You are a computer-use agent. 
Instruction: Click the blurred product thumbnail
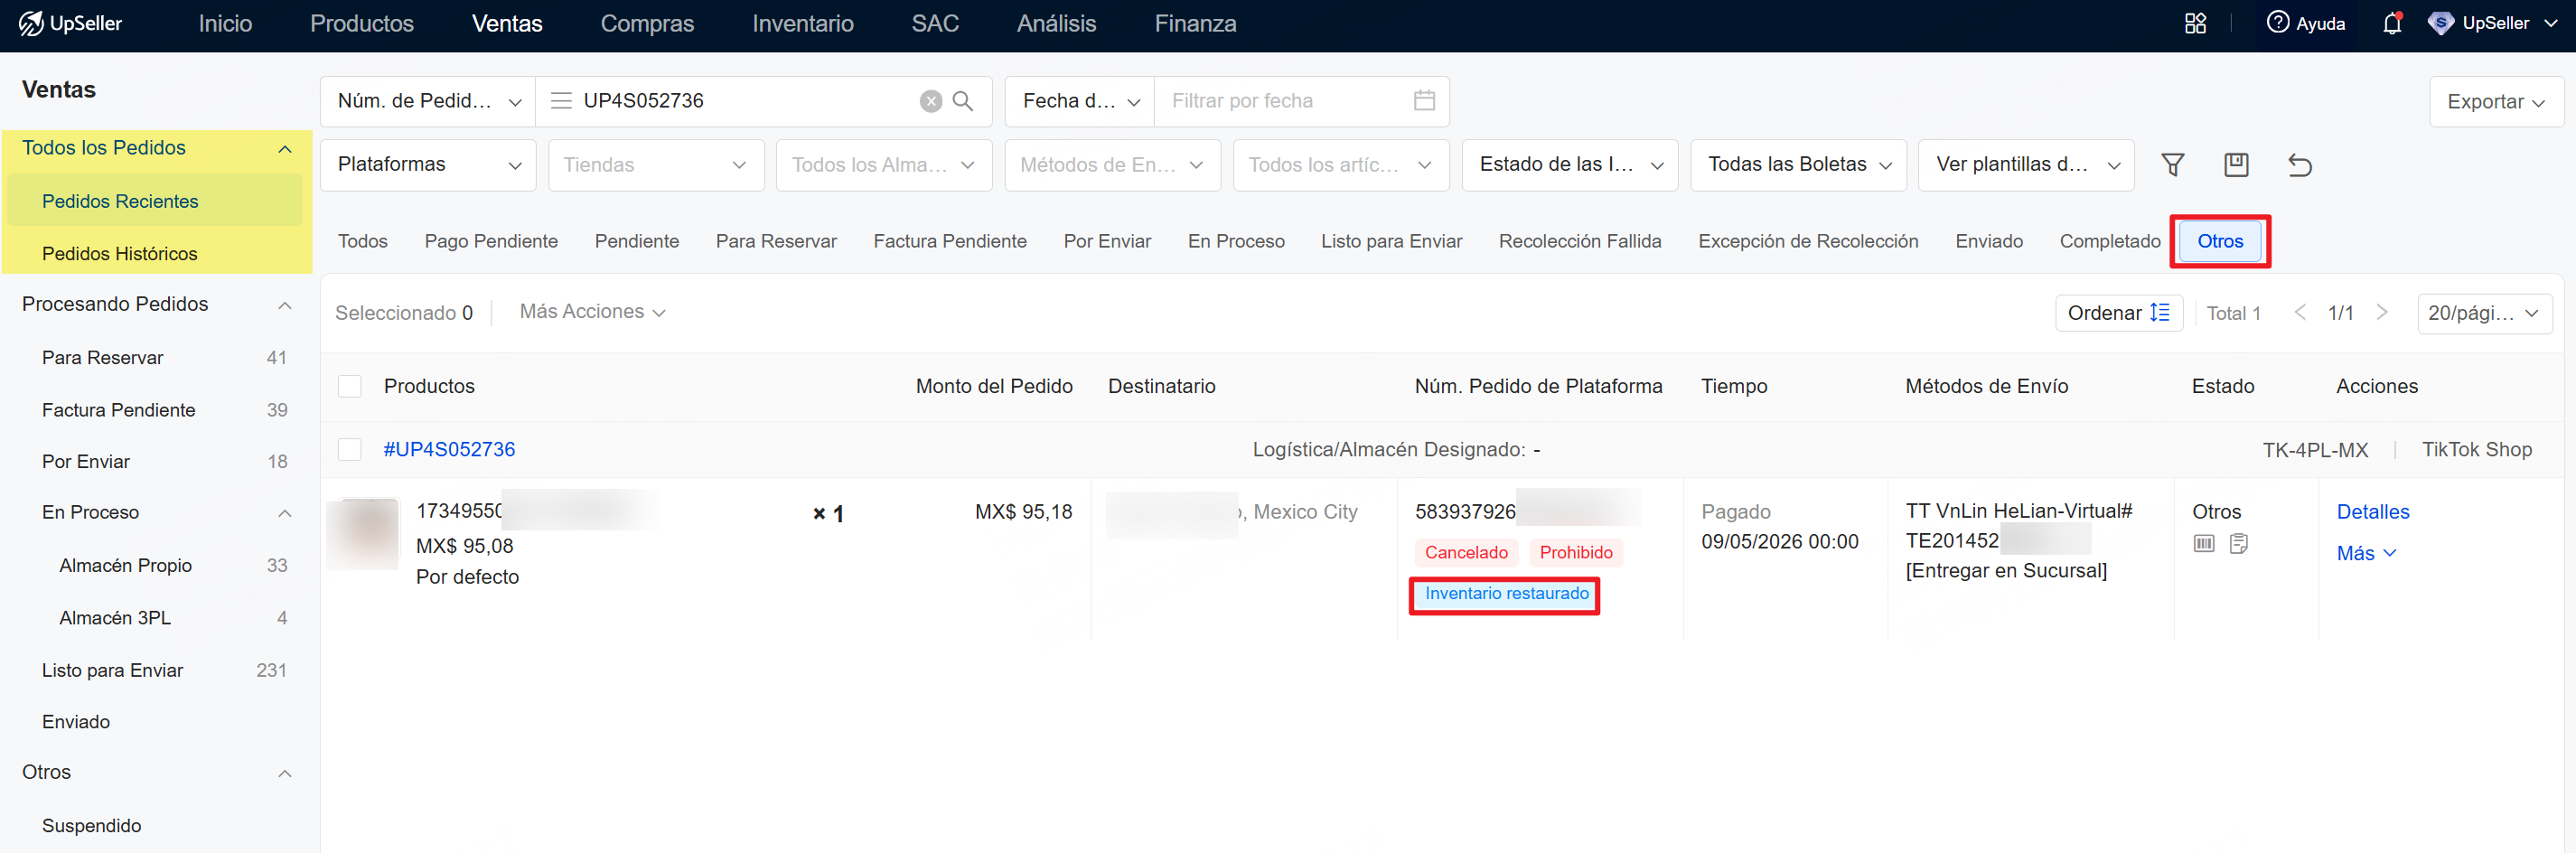(364, 533)
